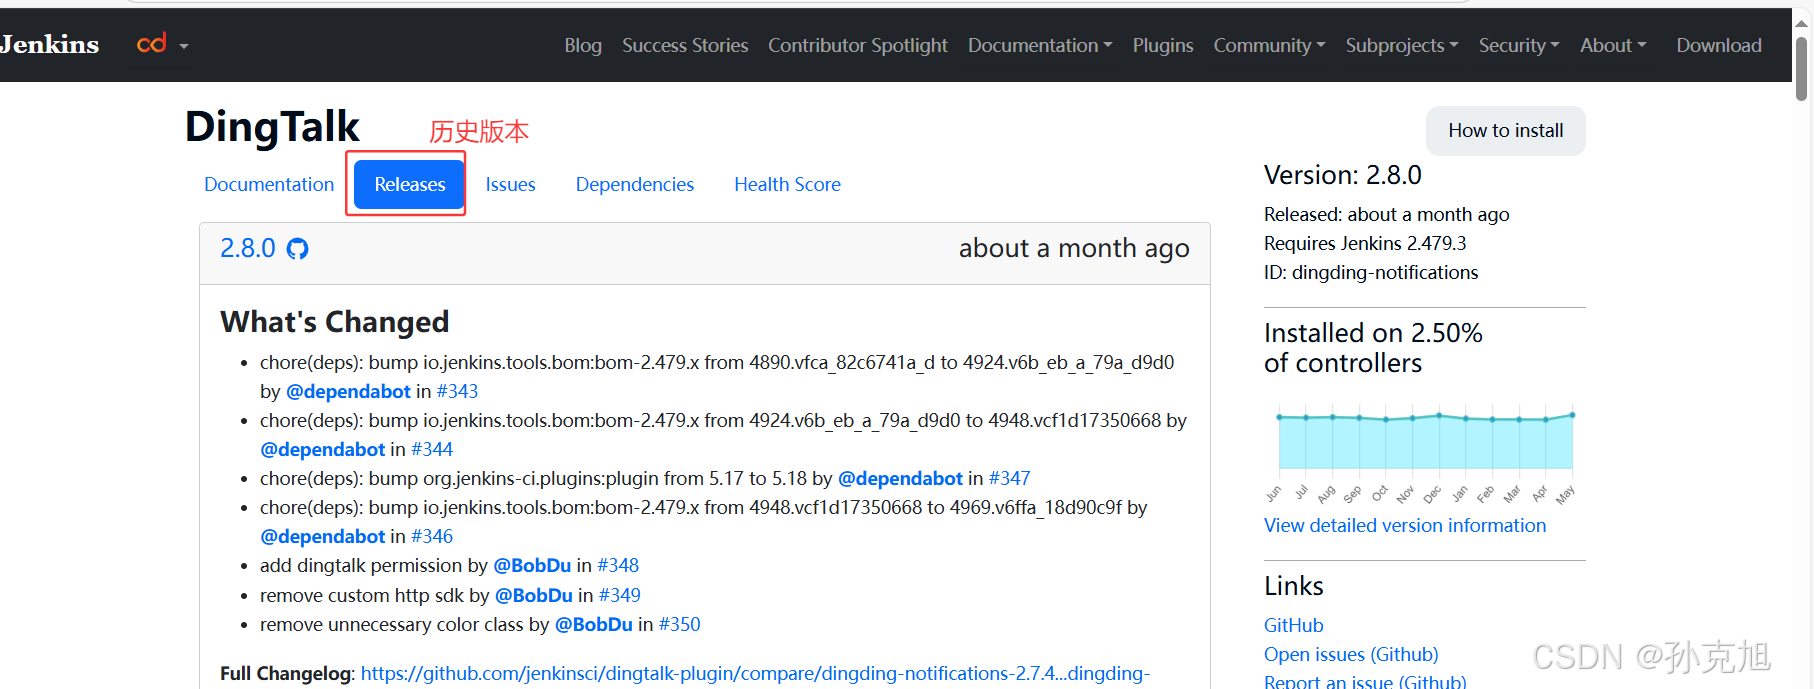The width and height of the screenshot is (1814, 689).
Task: Click the CD Foundation logo icon
Action: point(152,43)
